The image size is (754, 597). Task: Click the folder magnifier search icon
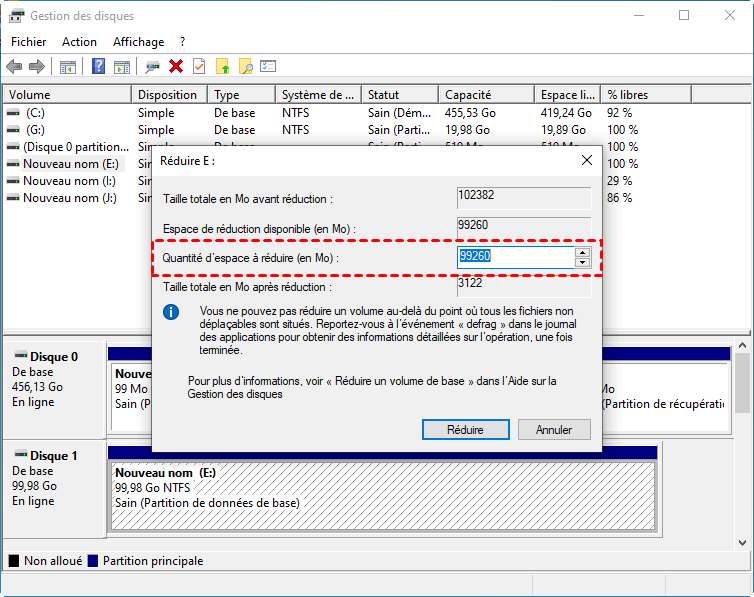246,66
